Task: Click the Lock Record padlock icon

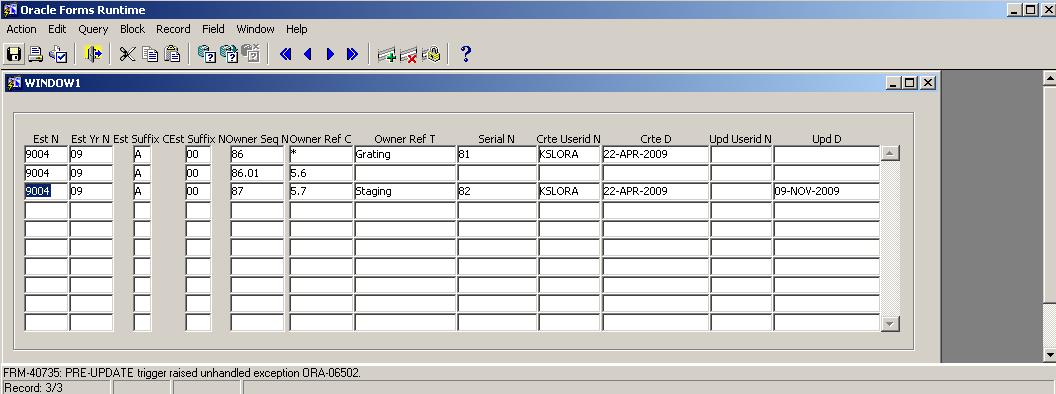Action: (x=431, y=54)
